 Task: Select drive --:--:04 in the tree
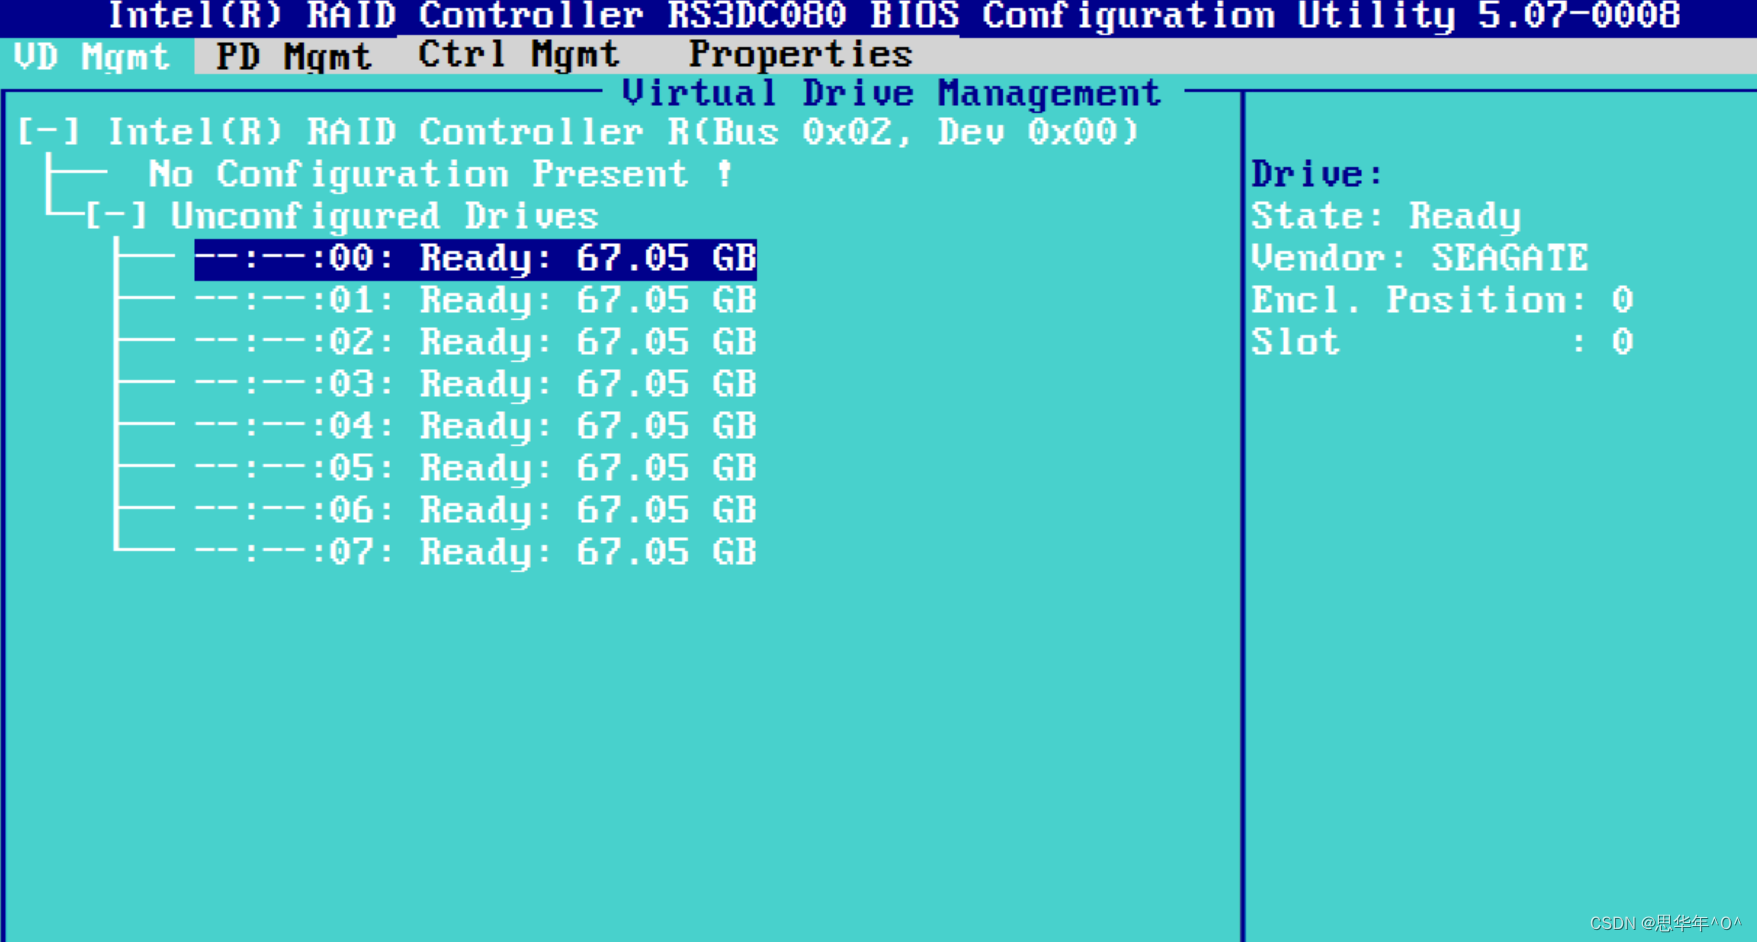click(x=477, y=426)
